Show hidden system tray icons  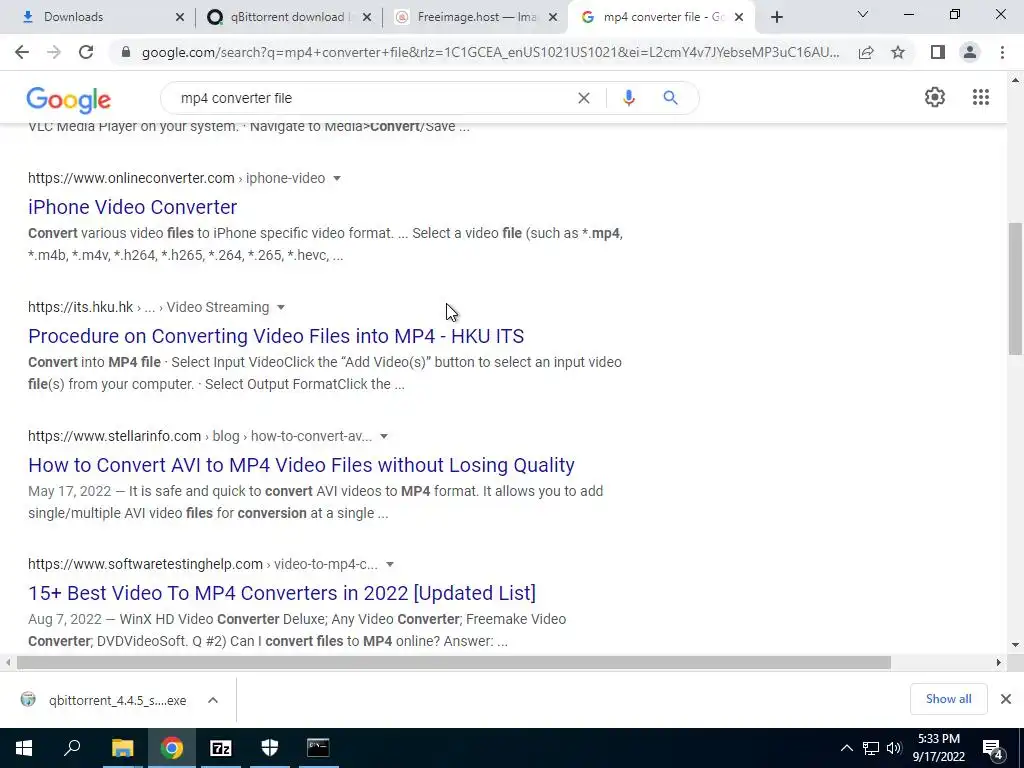[846, 748]
